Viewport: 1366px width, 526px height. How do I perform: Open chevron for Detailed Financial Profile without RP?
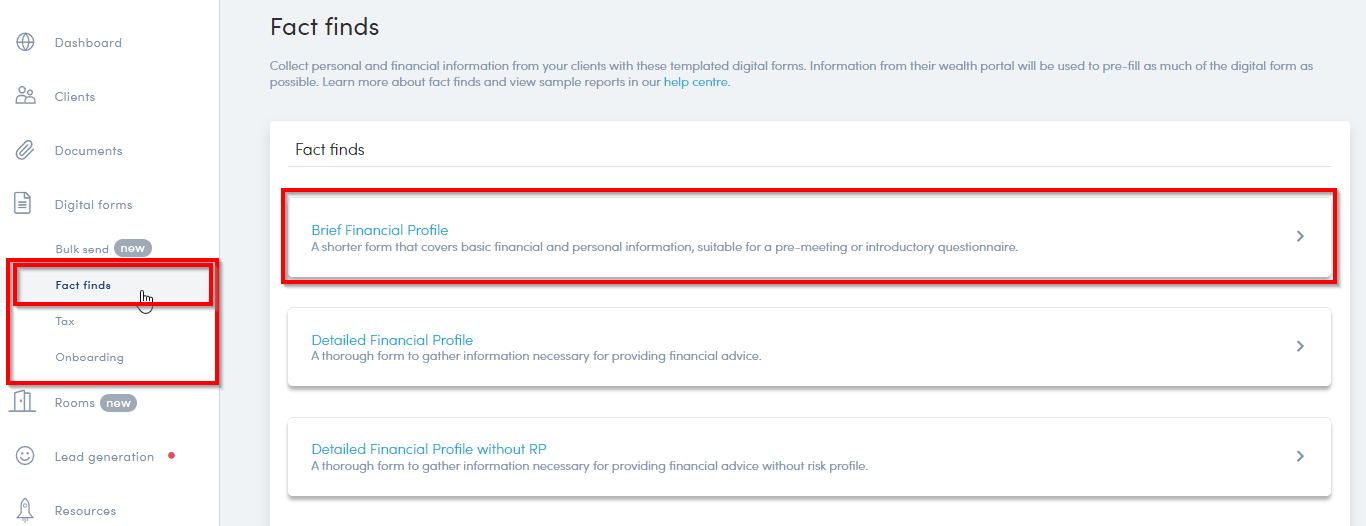point(1300,456)
